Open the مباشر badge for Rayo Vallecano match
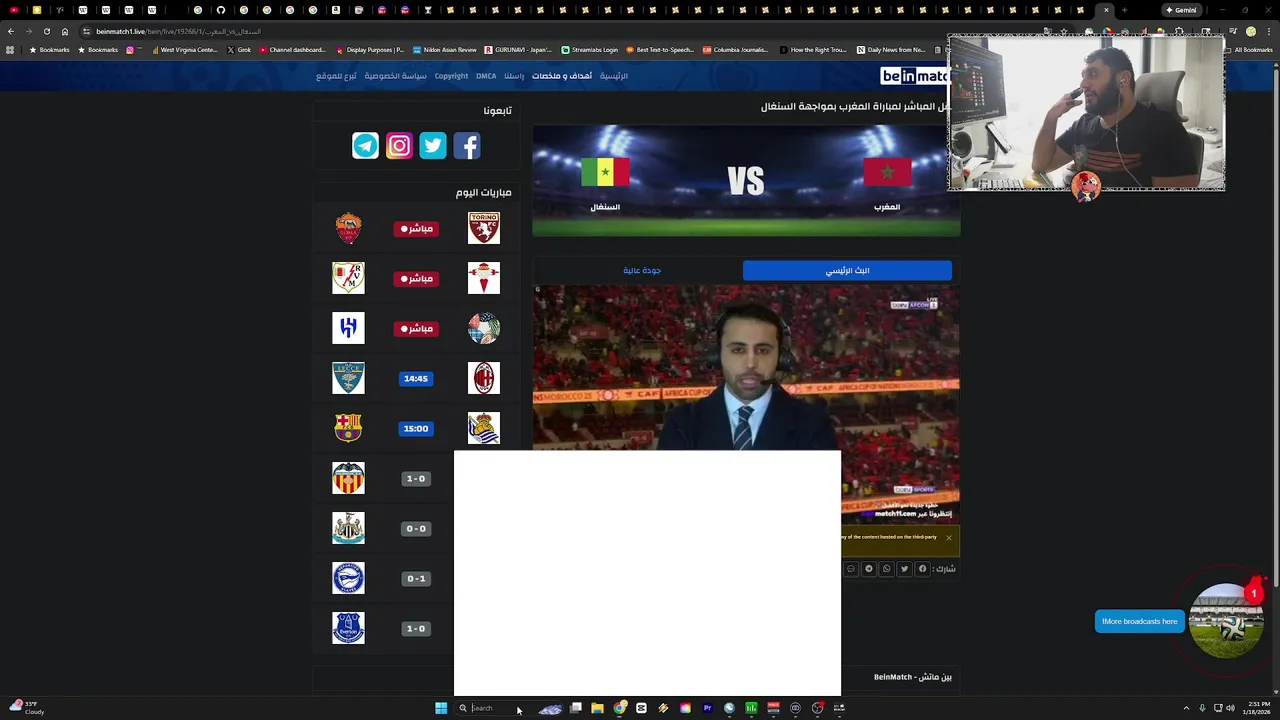This screenshot has height=720, width=1280. point(416,279)
